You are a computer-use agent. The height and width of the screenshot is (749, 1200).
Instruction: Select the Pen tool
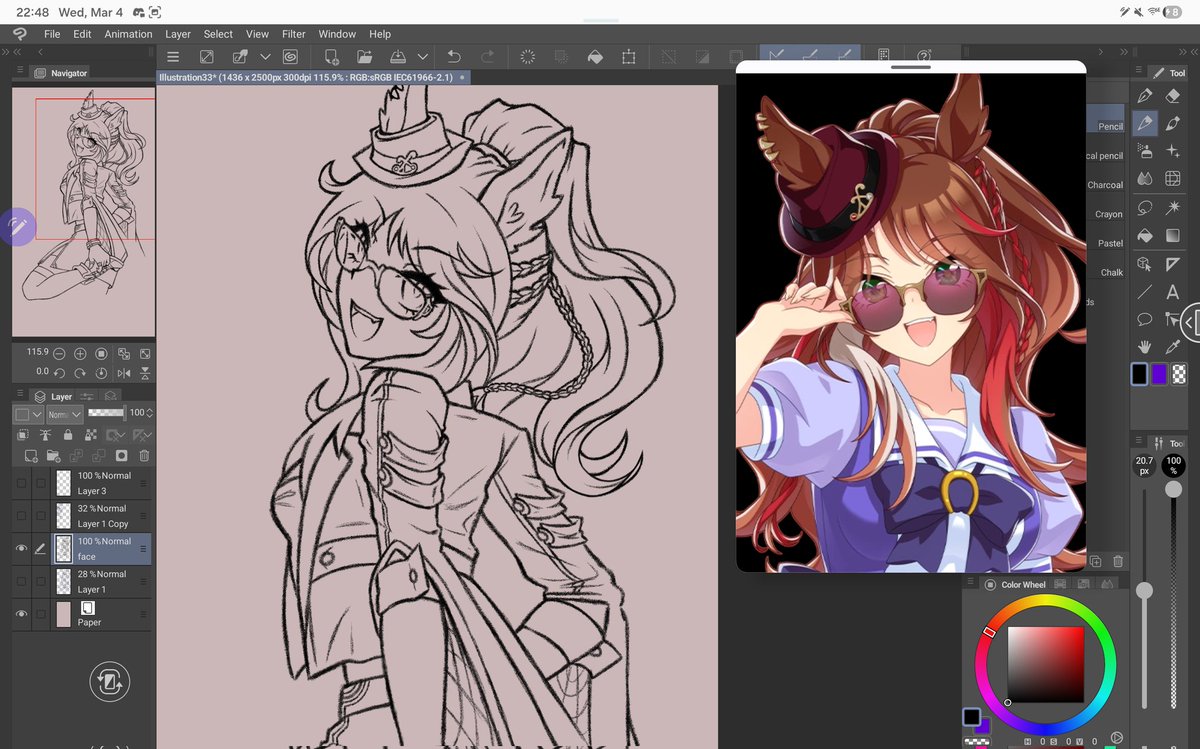pos(1143,96)
